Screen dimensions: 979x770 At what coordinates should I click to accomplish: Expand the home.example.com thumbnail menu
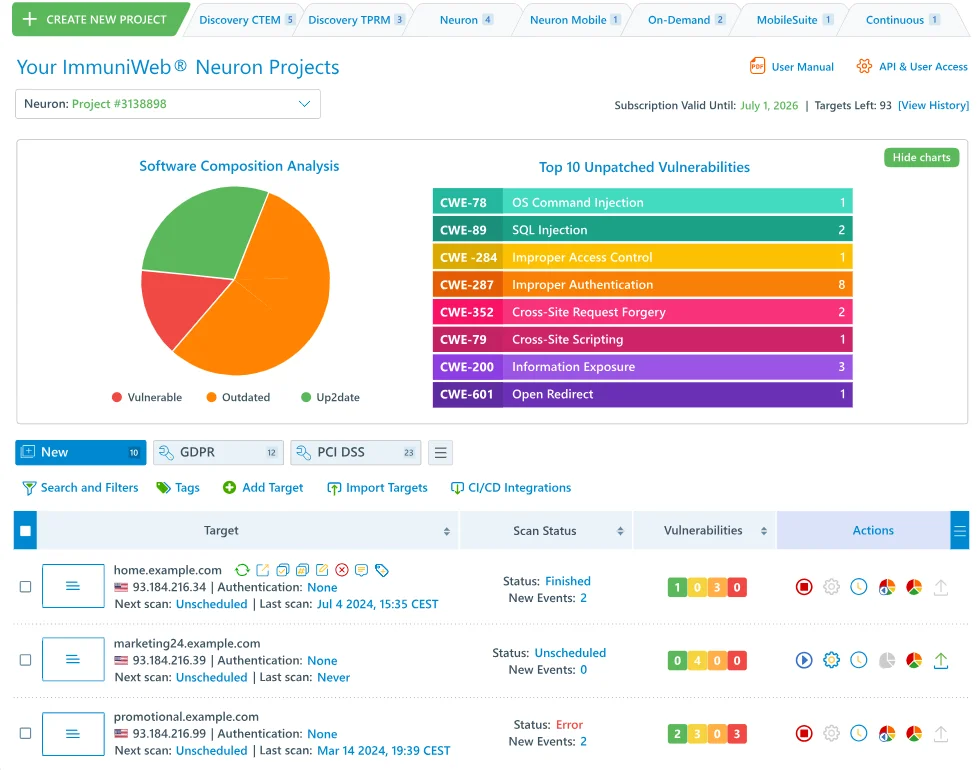click(73, 586)
